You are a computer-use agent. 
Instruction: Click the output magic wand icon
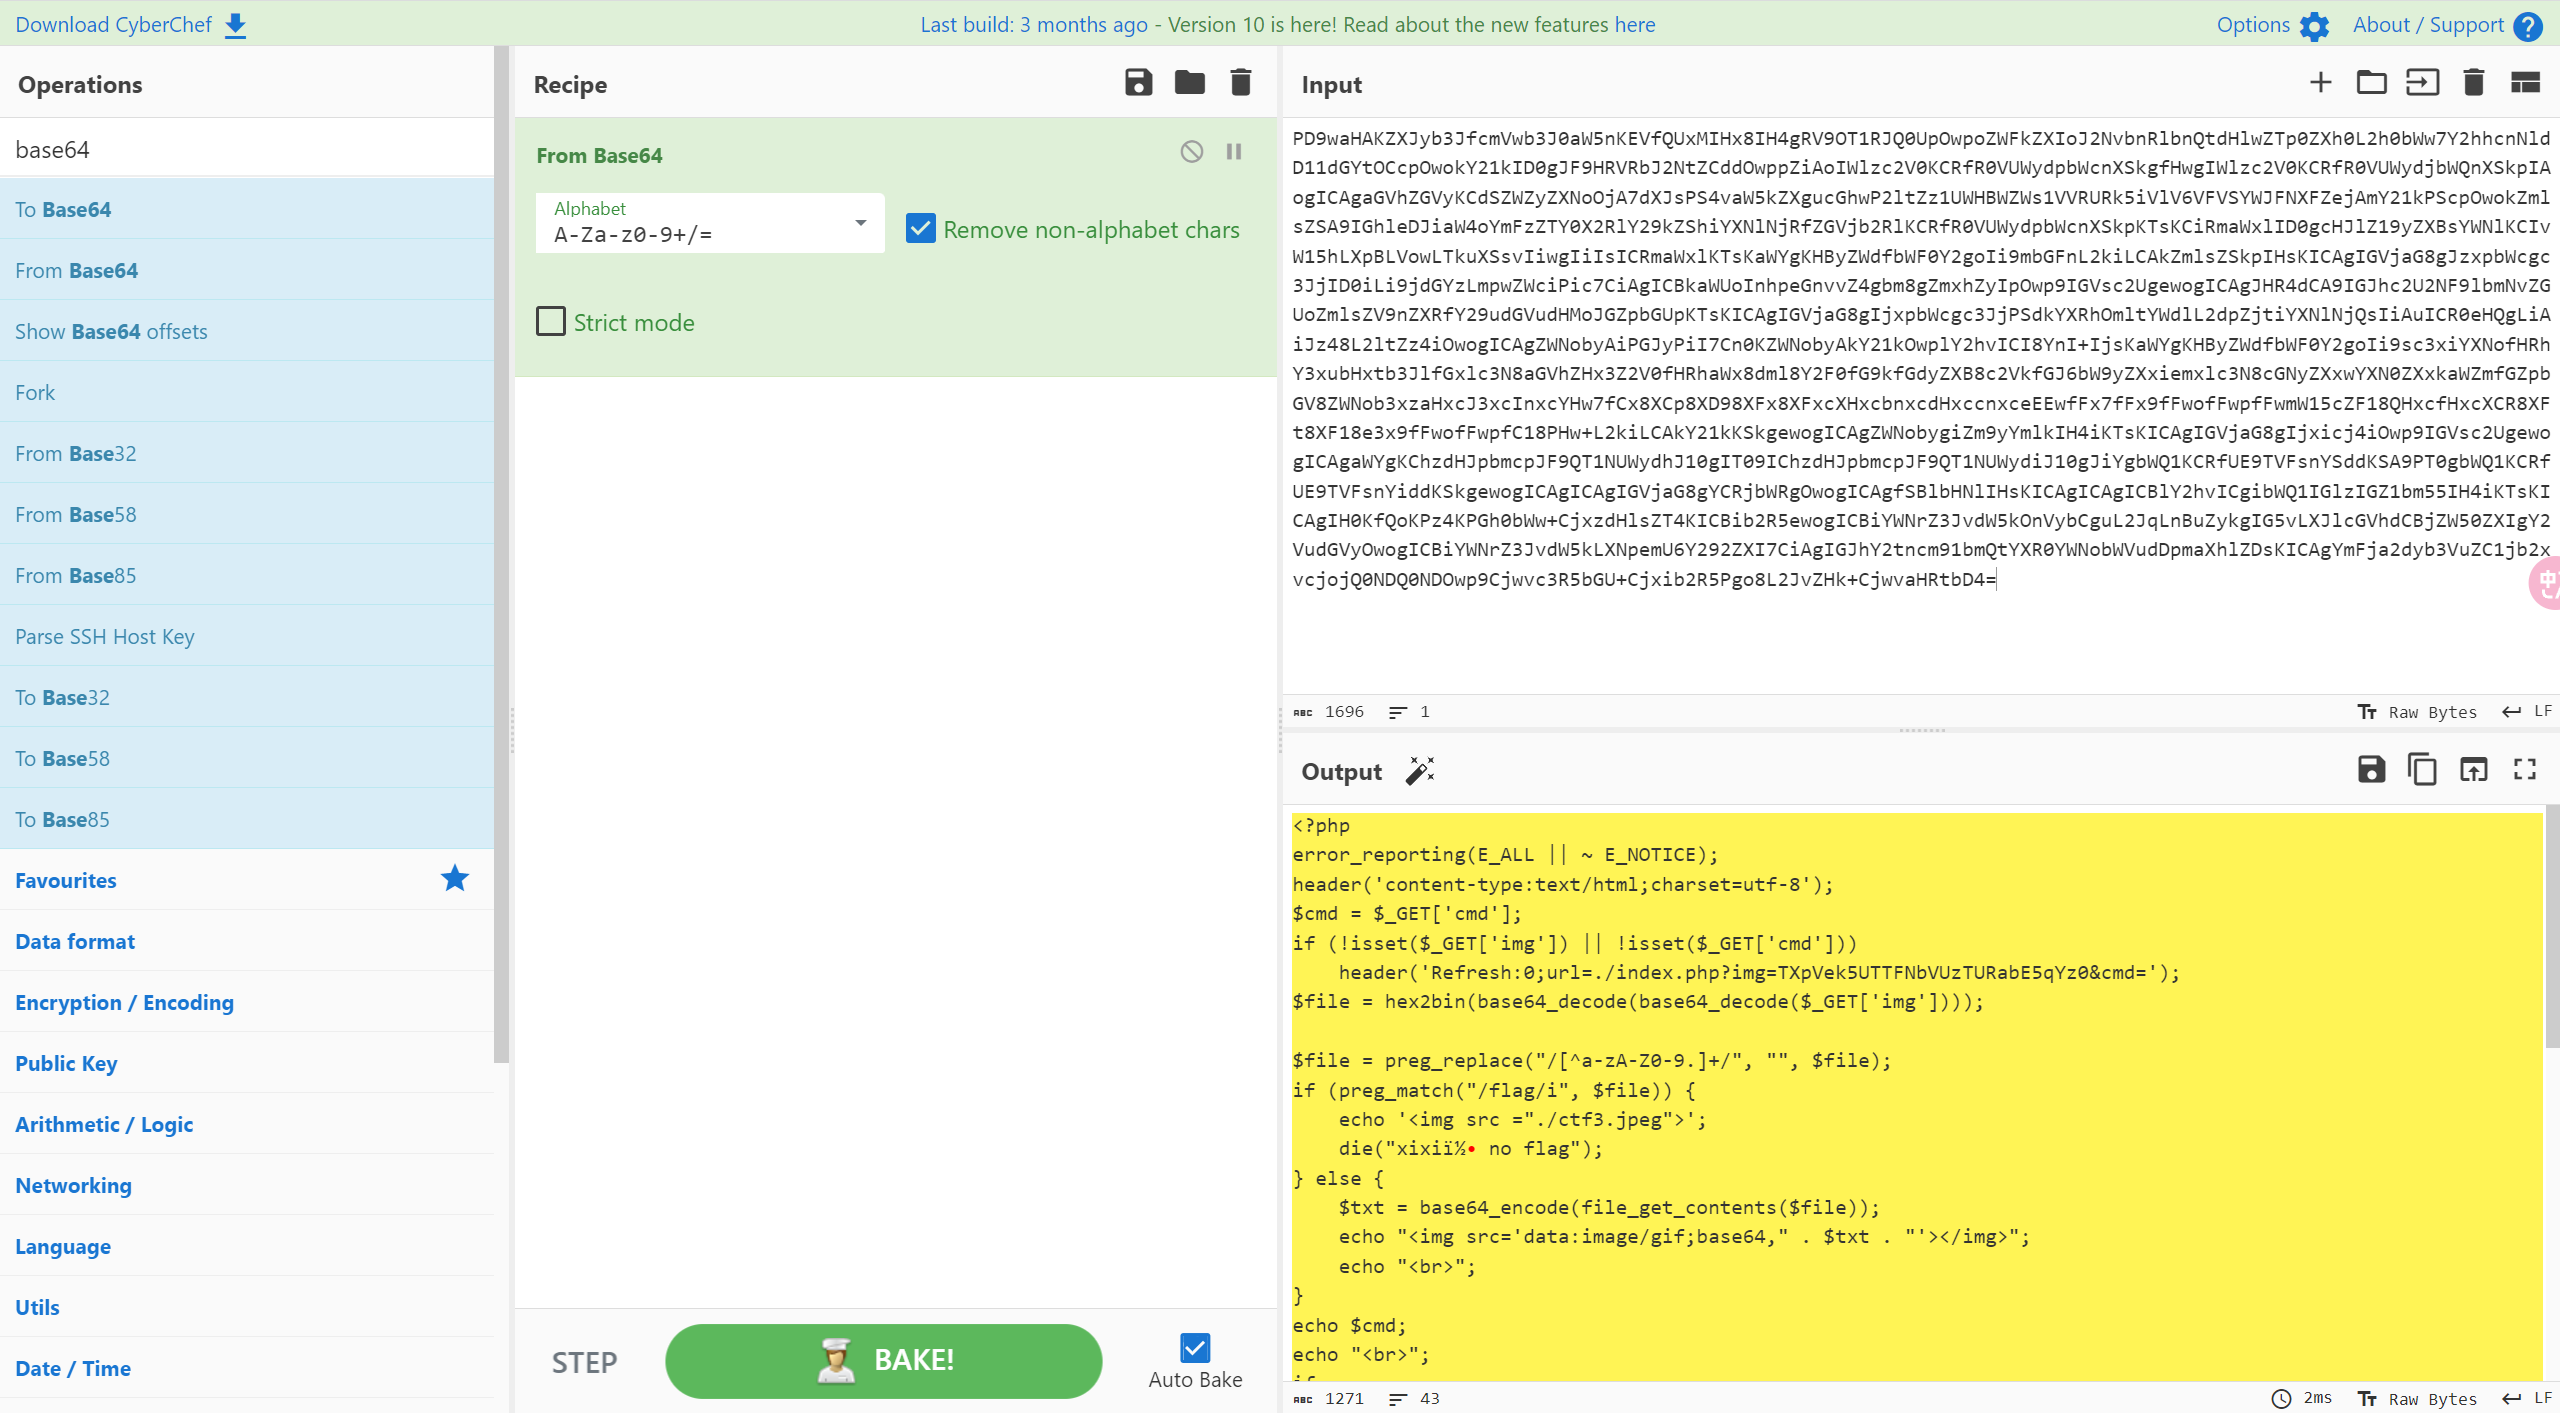(1420, 771)
